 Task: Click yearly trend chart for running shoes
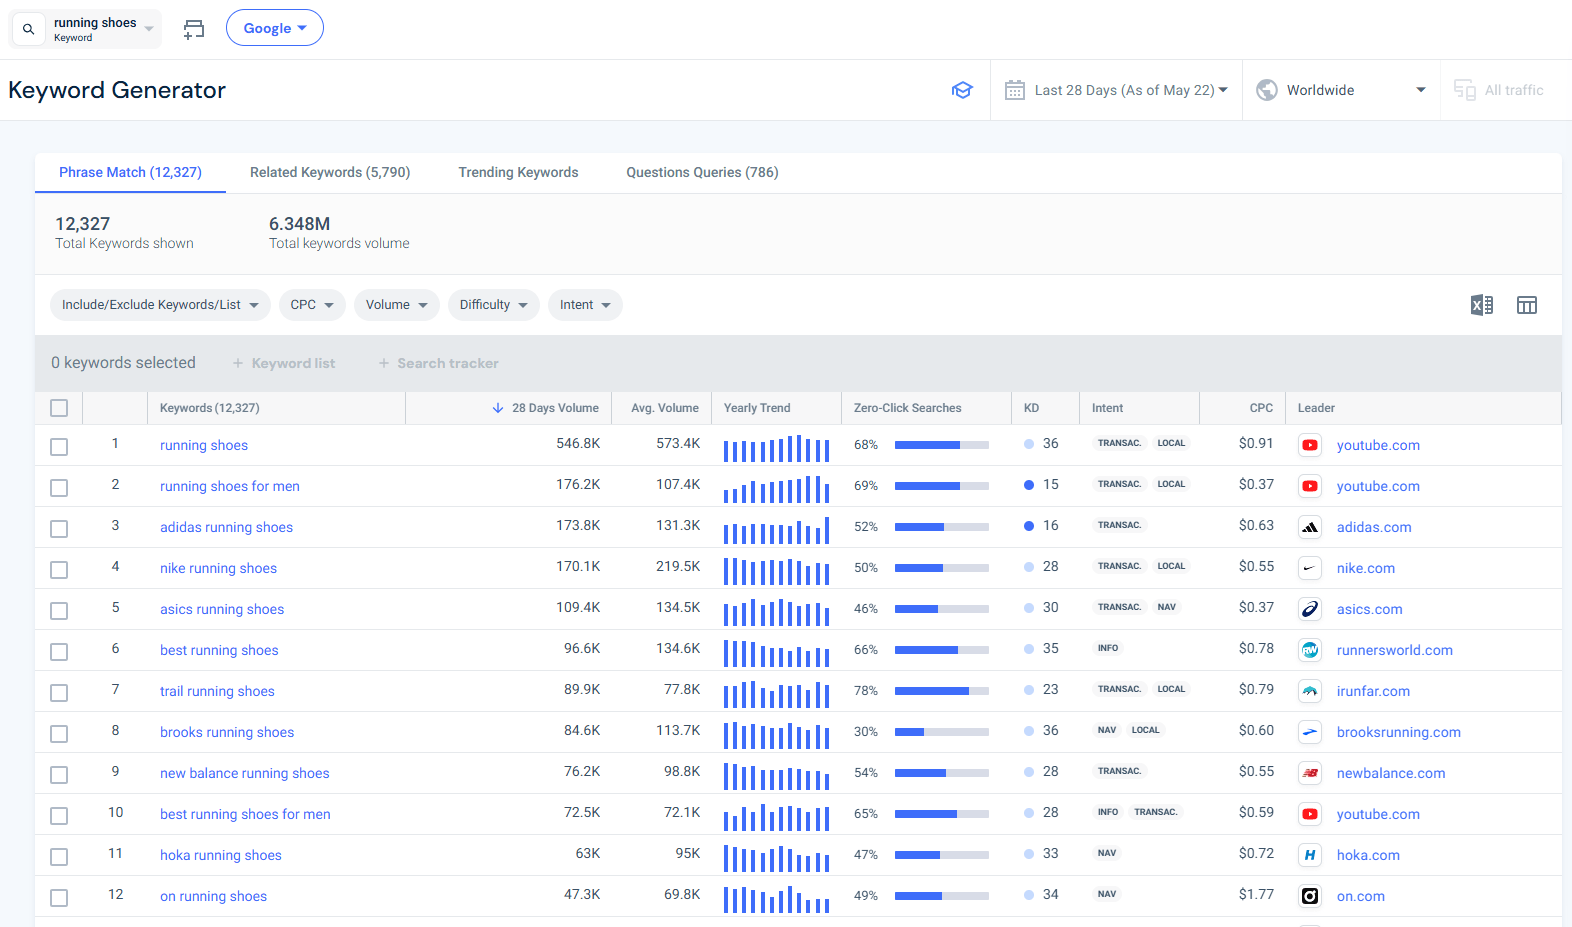tap(777, 448)
